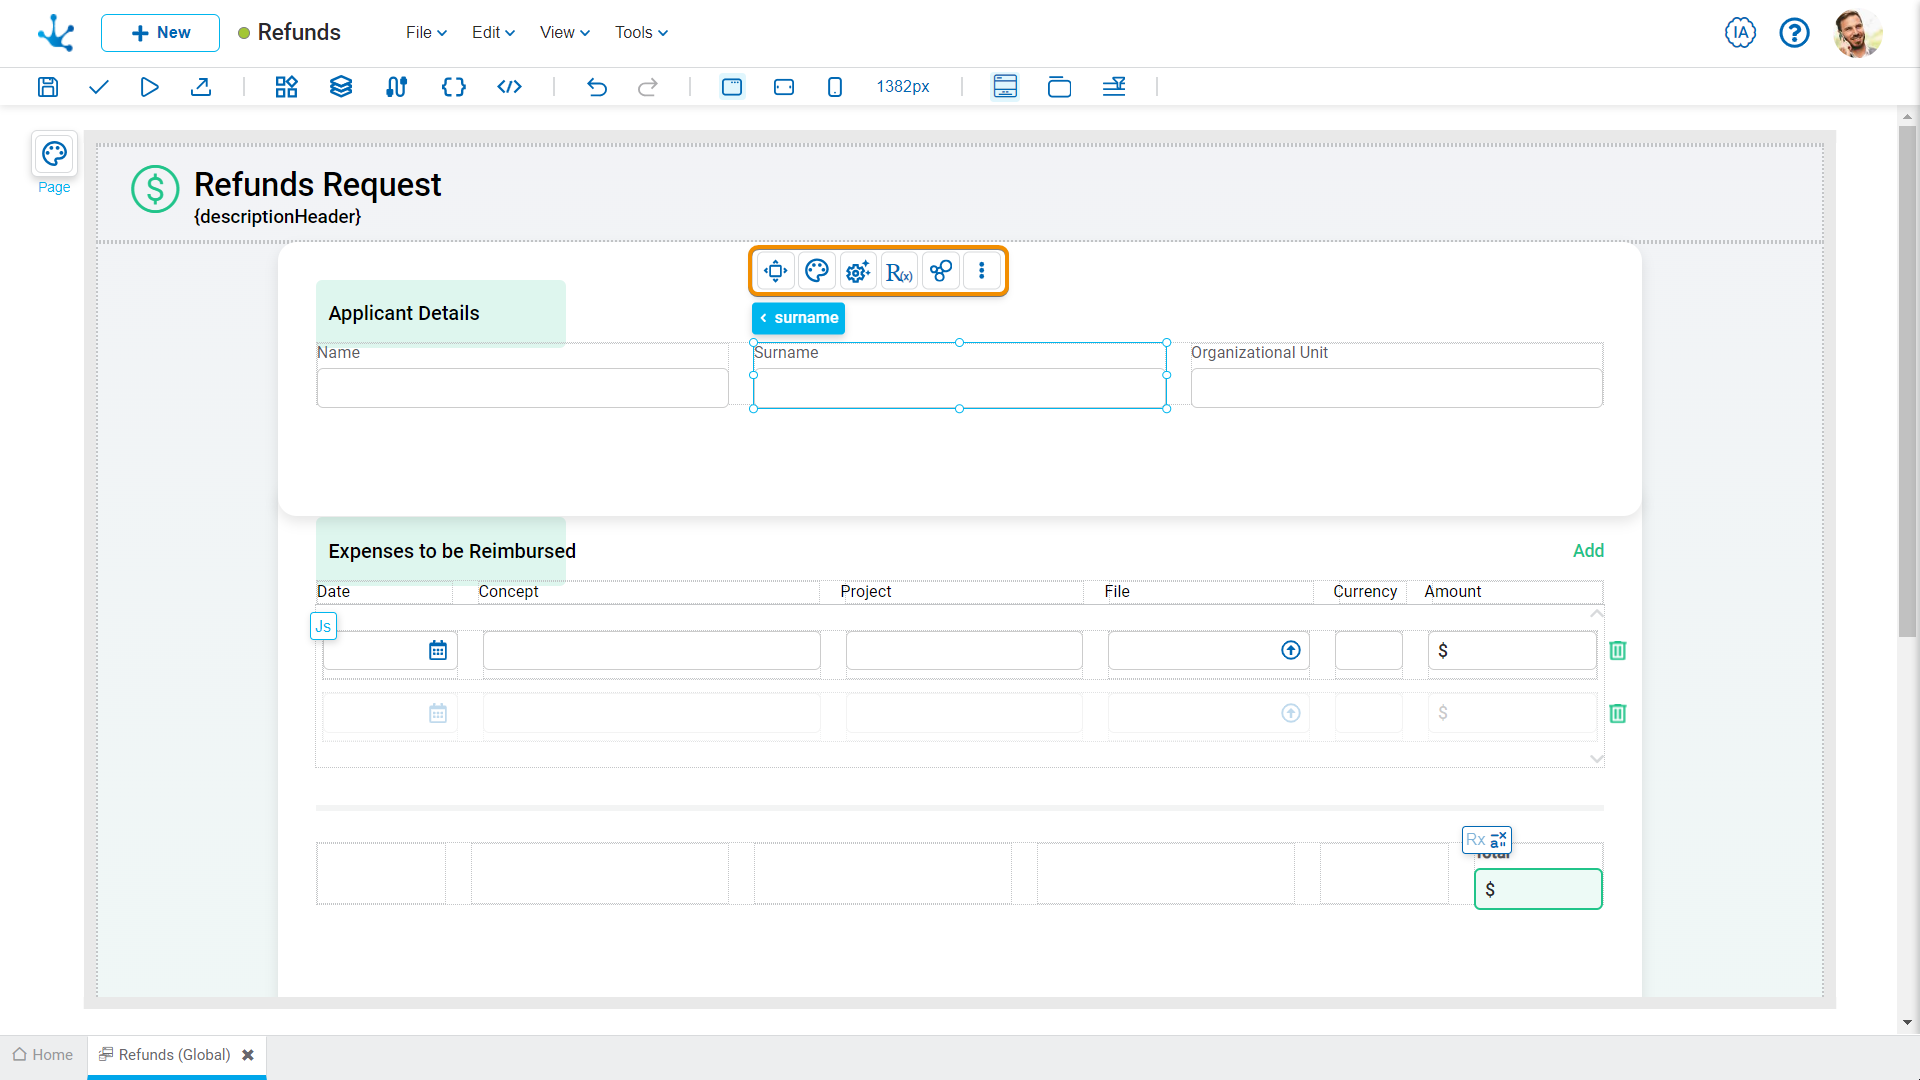Image resolution: width=1920 pixels, height=1080 pixels.
Task: Click the Name input field
Action: coord(522,388)
